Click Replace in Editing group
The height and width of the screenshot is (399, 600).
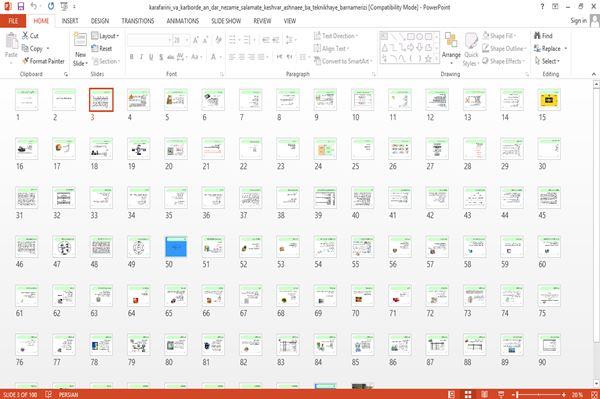548,49
